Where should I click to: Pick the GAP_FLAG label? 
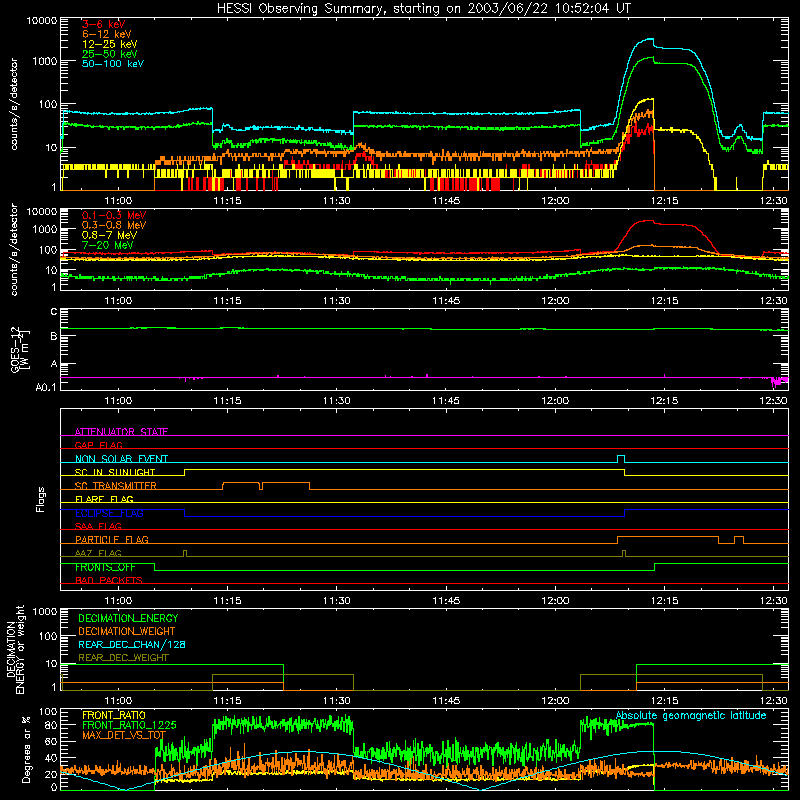click(x=98, y=445)
